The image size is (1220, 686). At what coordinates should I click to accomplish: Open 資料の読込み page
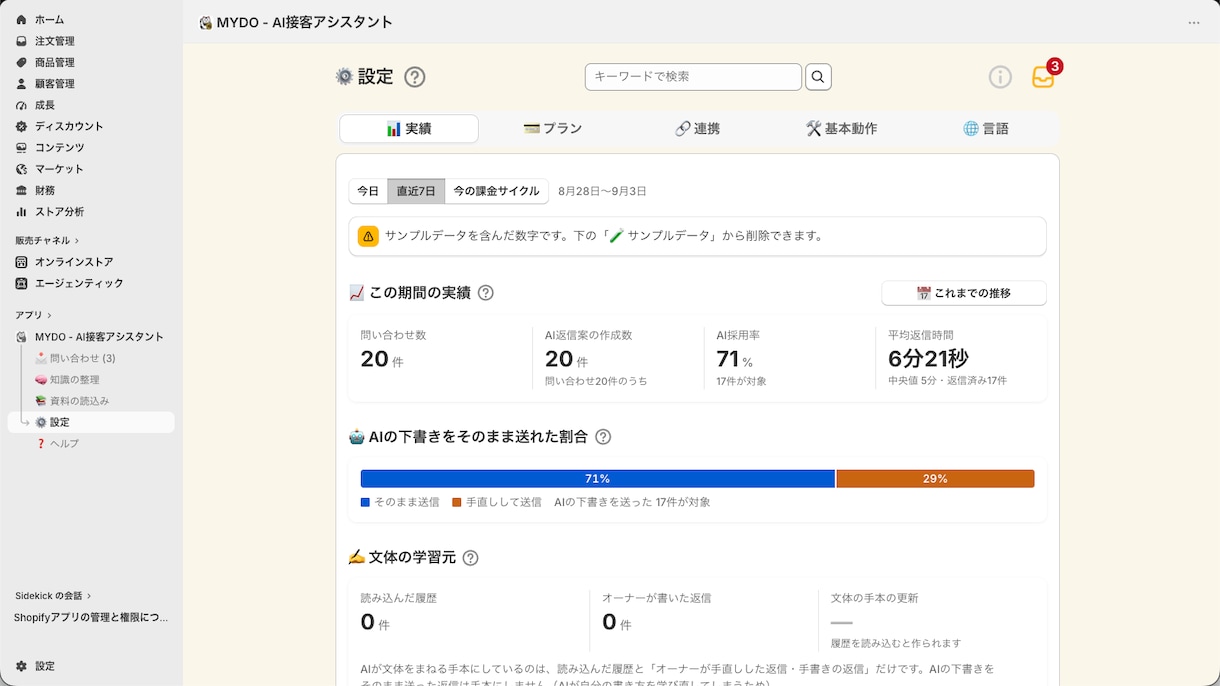coord(80,401)
